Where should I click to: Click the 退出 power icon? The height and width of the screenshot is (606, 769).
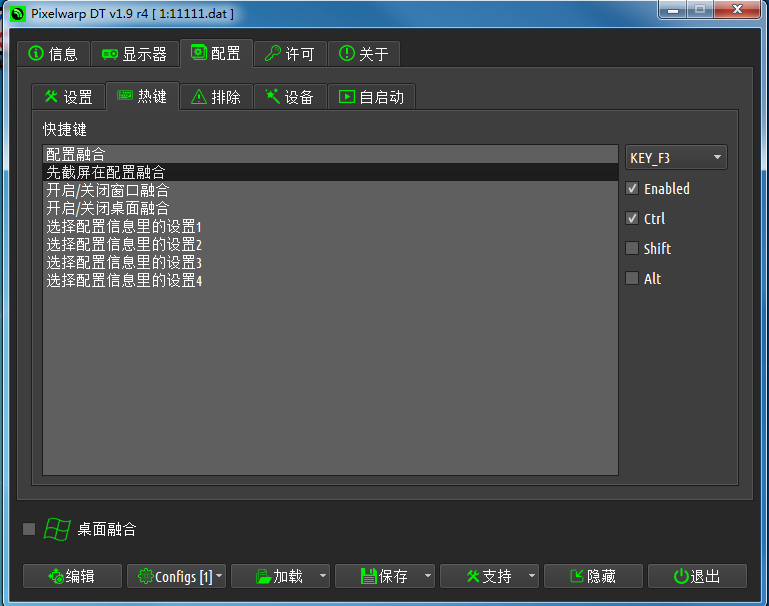pos(681,576)
